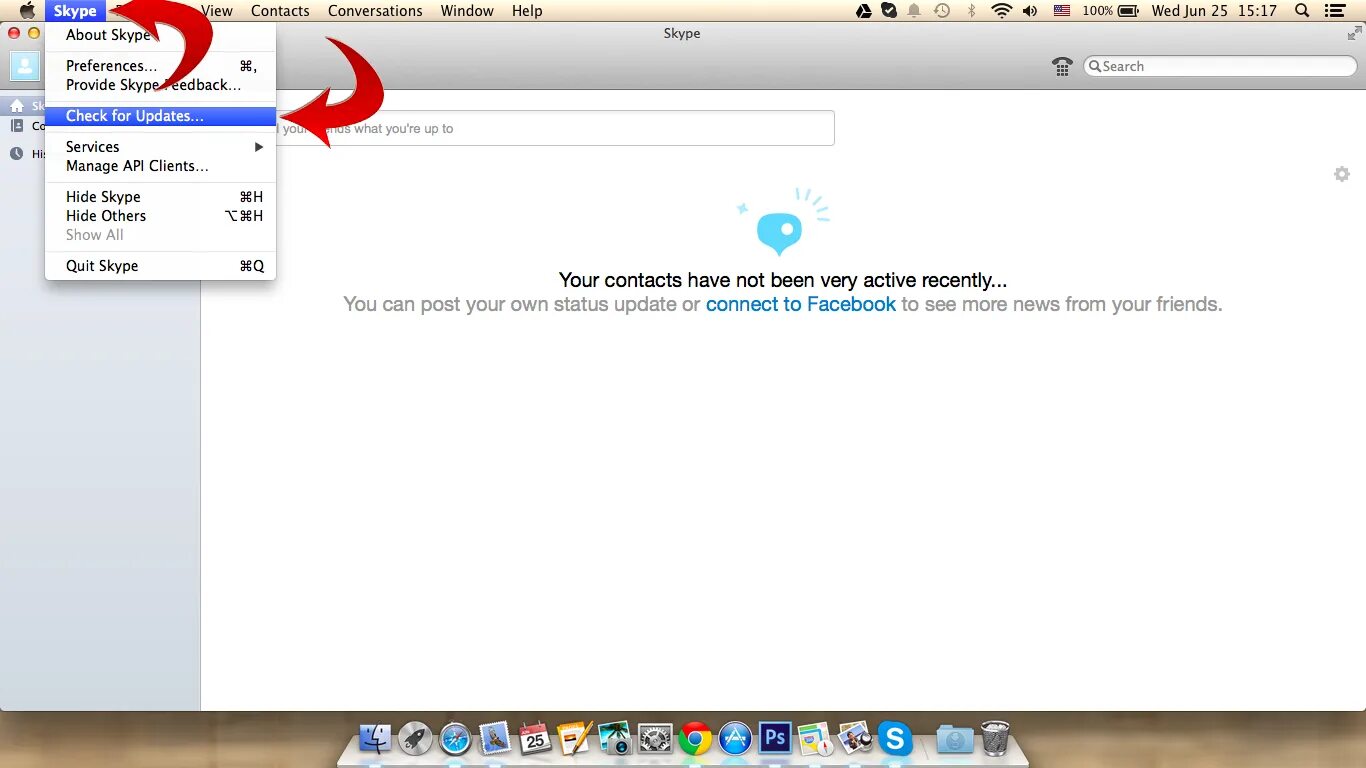1366x768 pixels.
Task: Open the Wi-Fi menu bar icon
Action: [x=1001, y=11]
